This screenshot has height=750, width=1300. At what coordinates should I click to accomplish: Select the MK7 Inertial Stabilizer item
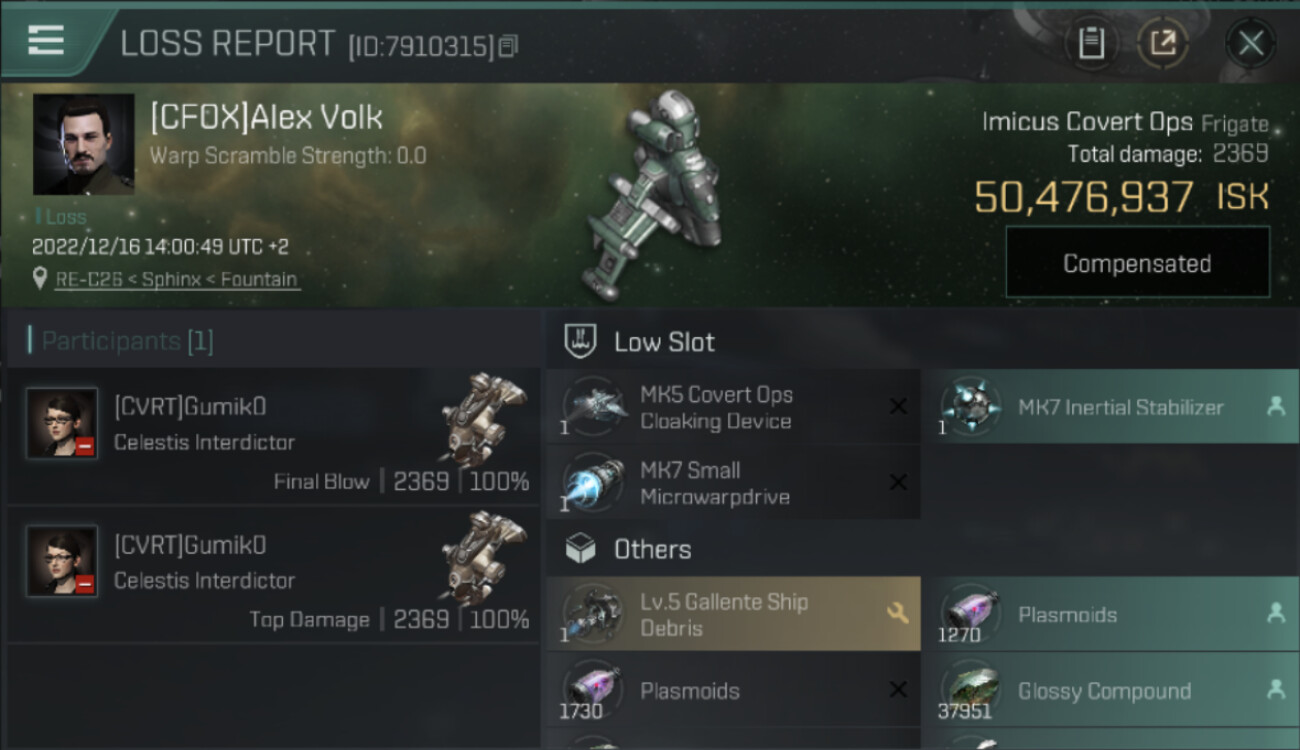pos(1110,407)
